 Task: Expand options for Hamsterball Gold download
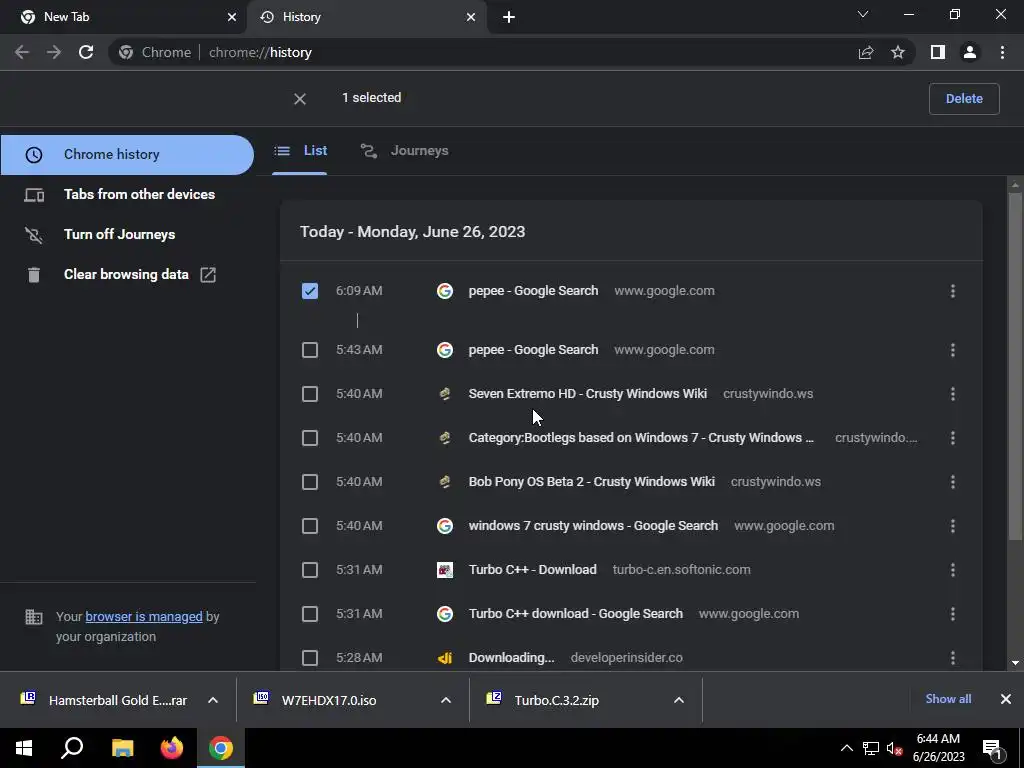pyautogui.click(x=213, y=700)
